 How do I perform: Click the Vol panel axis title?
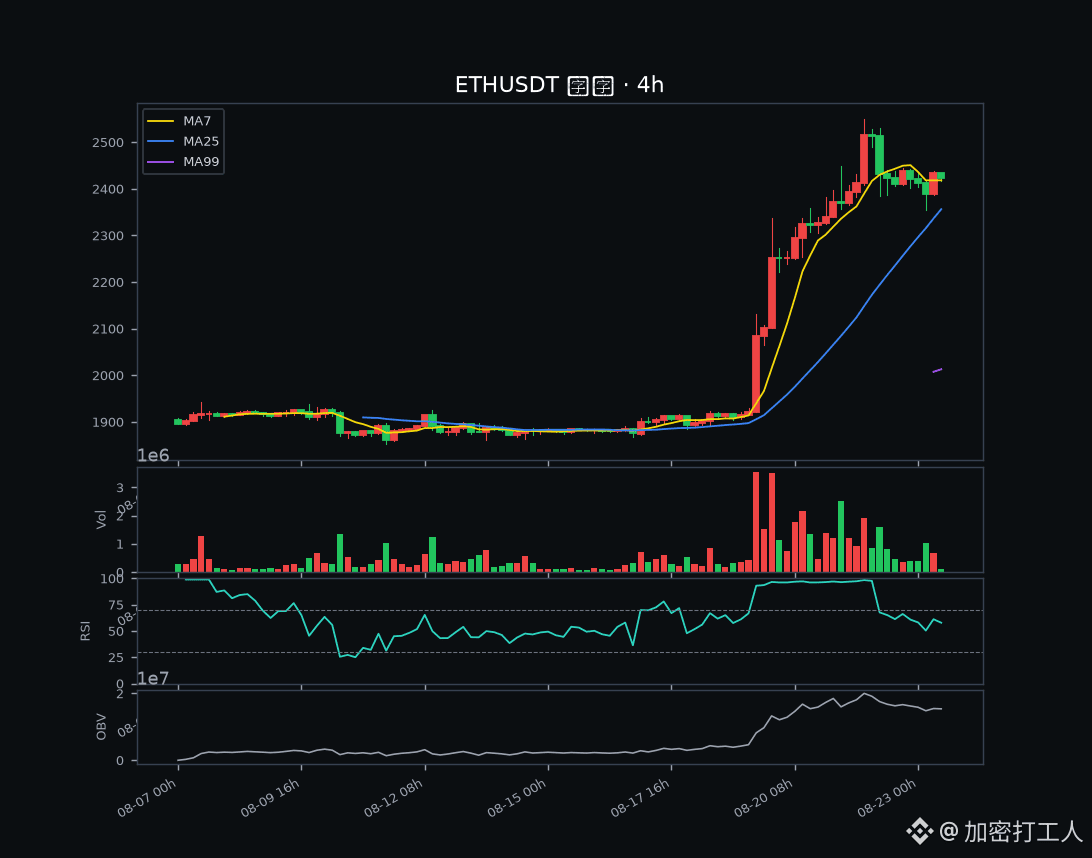pos(102,520)
